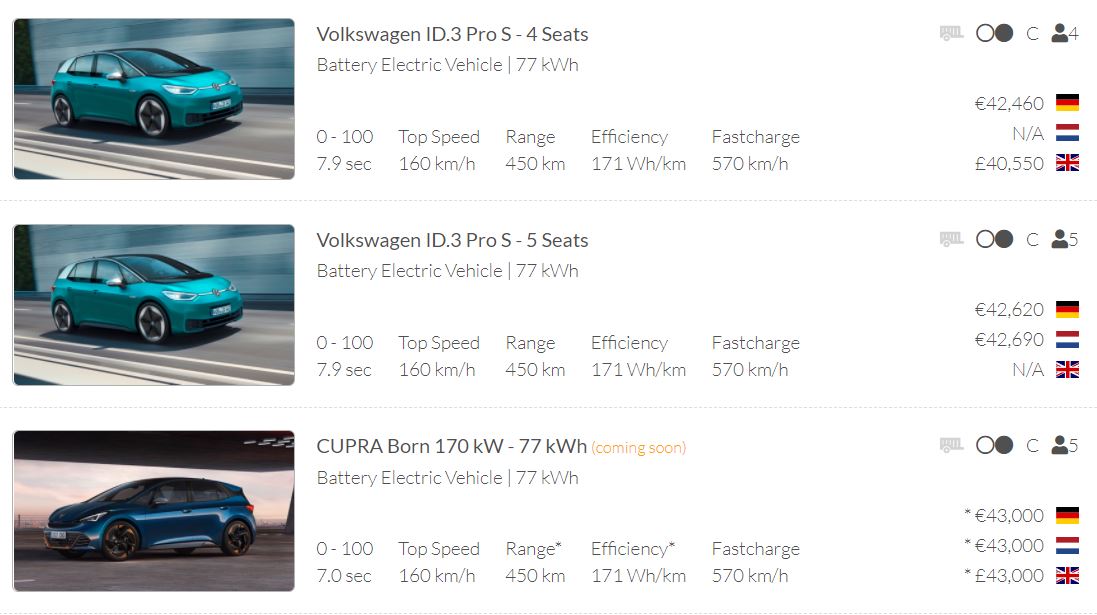This screenshot has height=615, width=1097.
Task: Click German flag beside €43,000 CUPRA price
Action: (x=1067, y=515)
